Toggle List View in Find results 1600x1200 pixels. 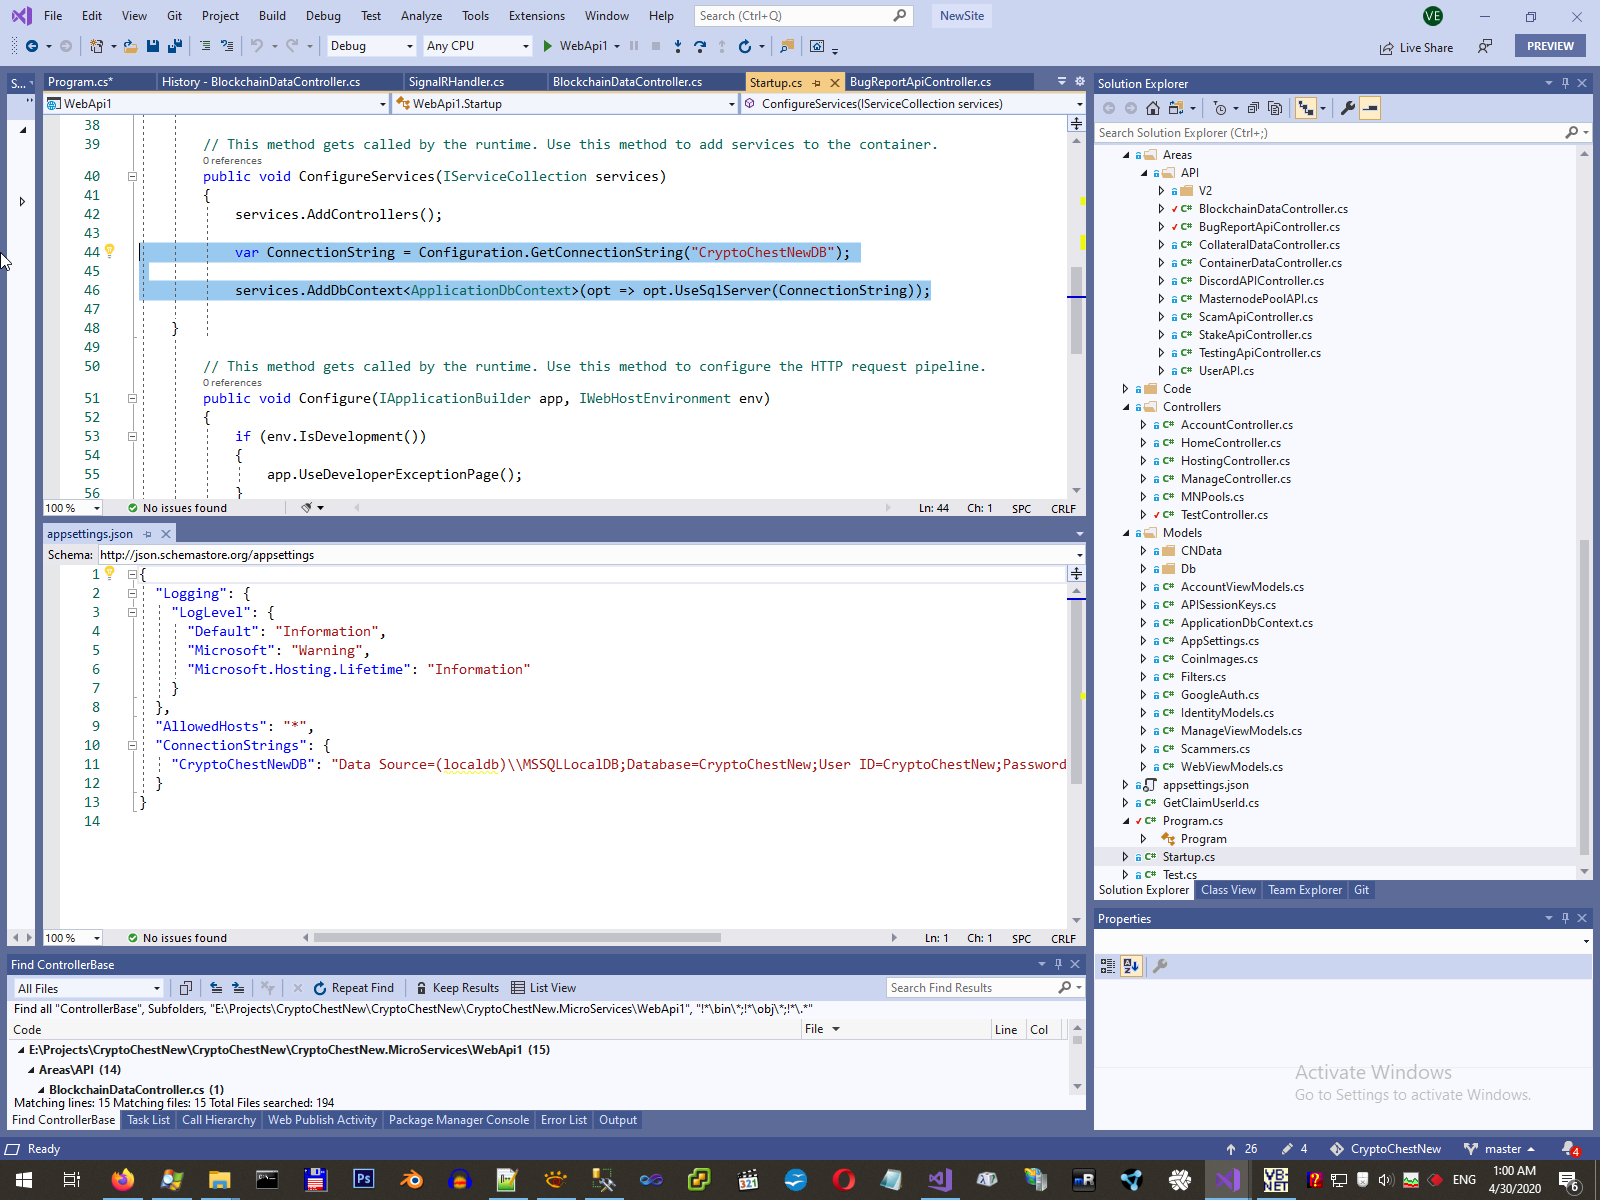tap(543, 988)
